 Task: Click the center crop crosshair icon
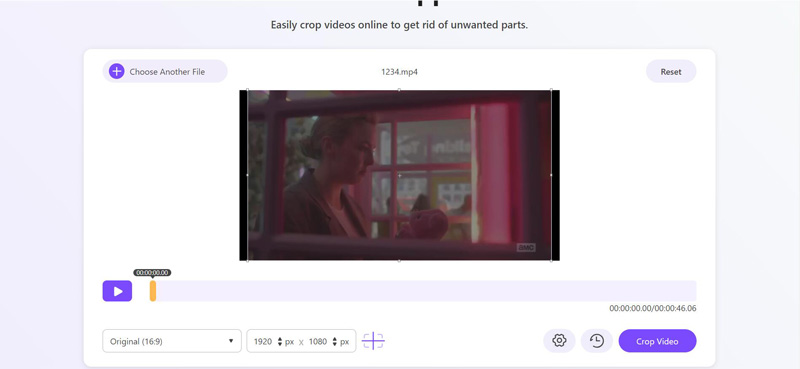(373, 340)
